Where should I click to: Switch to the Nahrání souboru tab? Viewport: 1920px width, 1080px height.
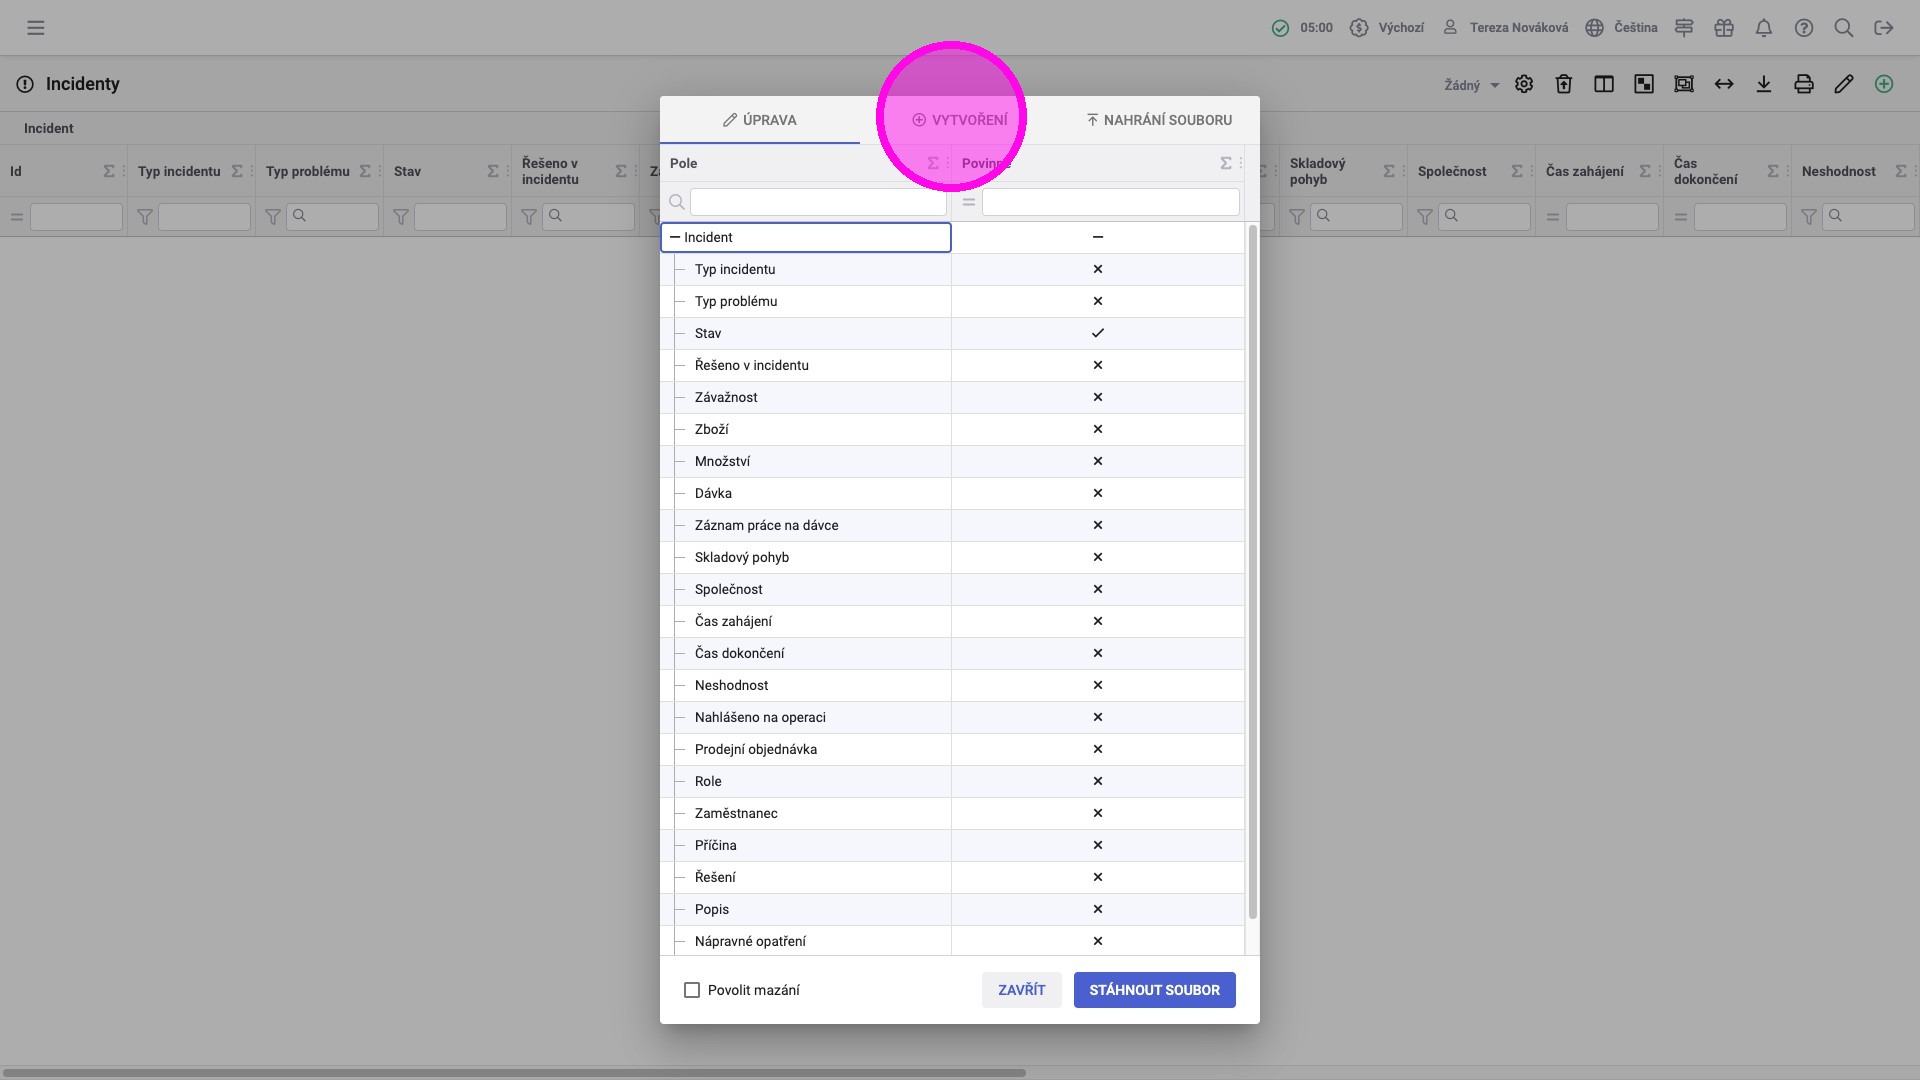point(1159,120)
